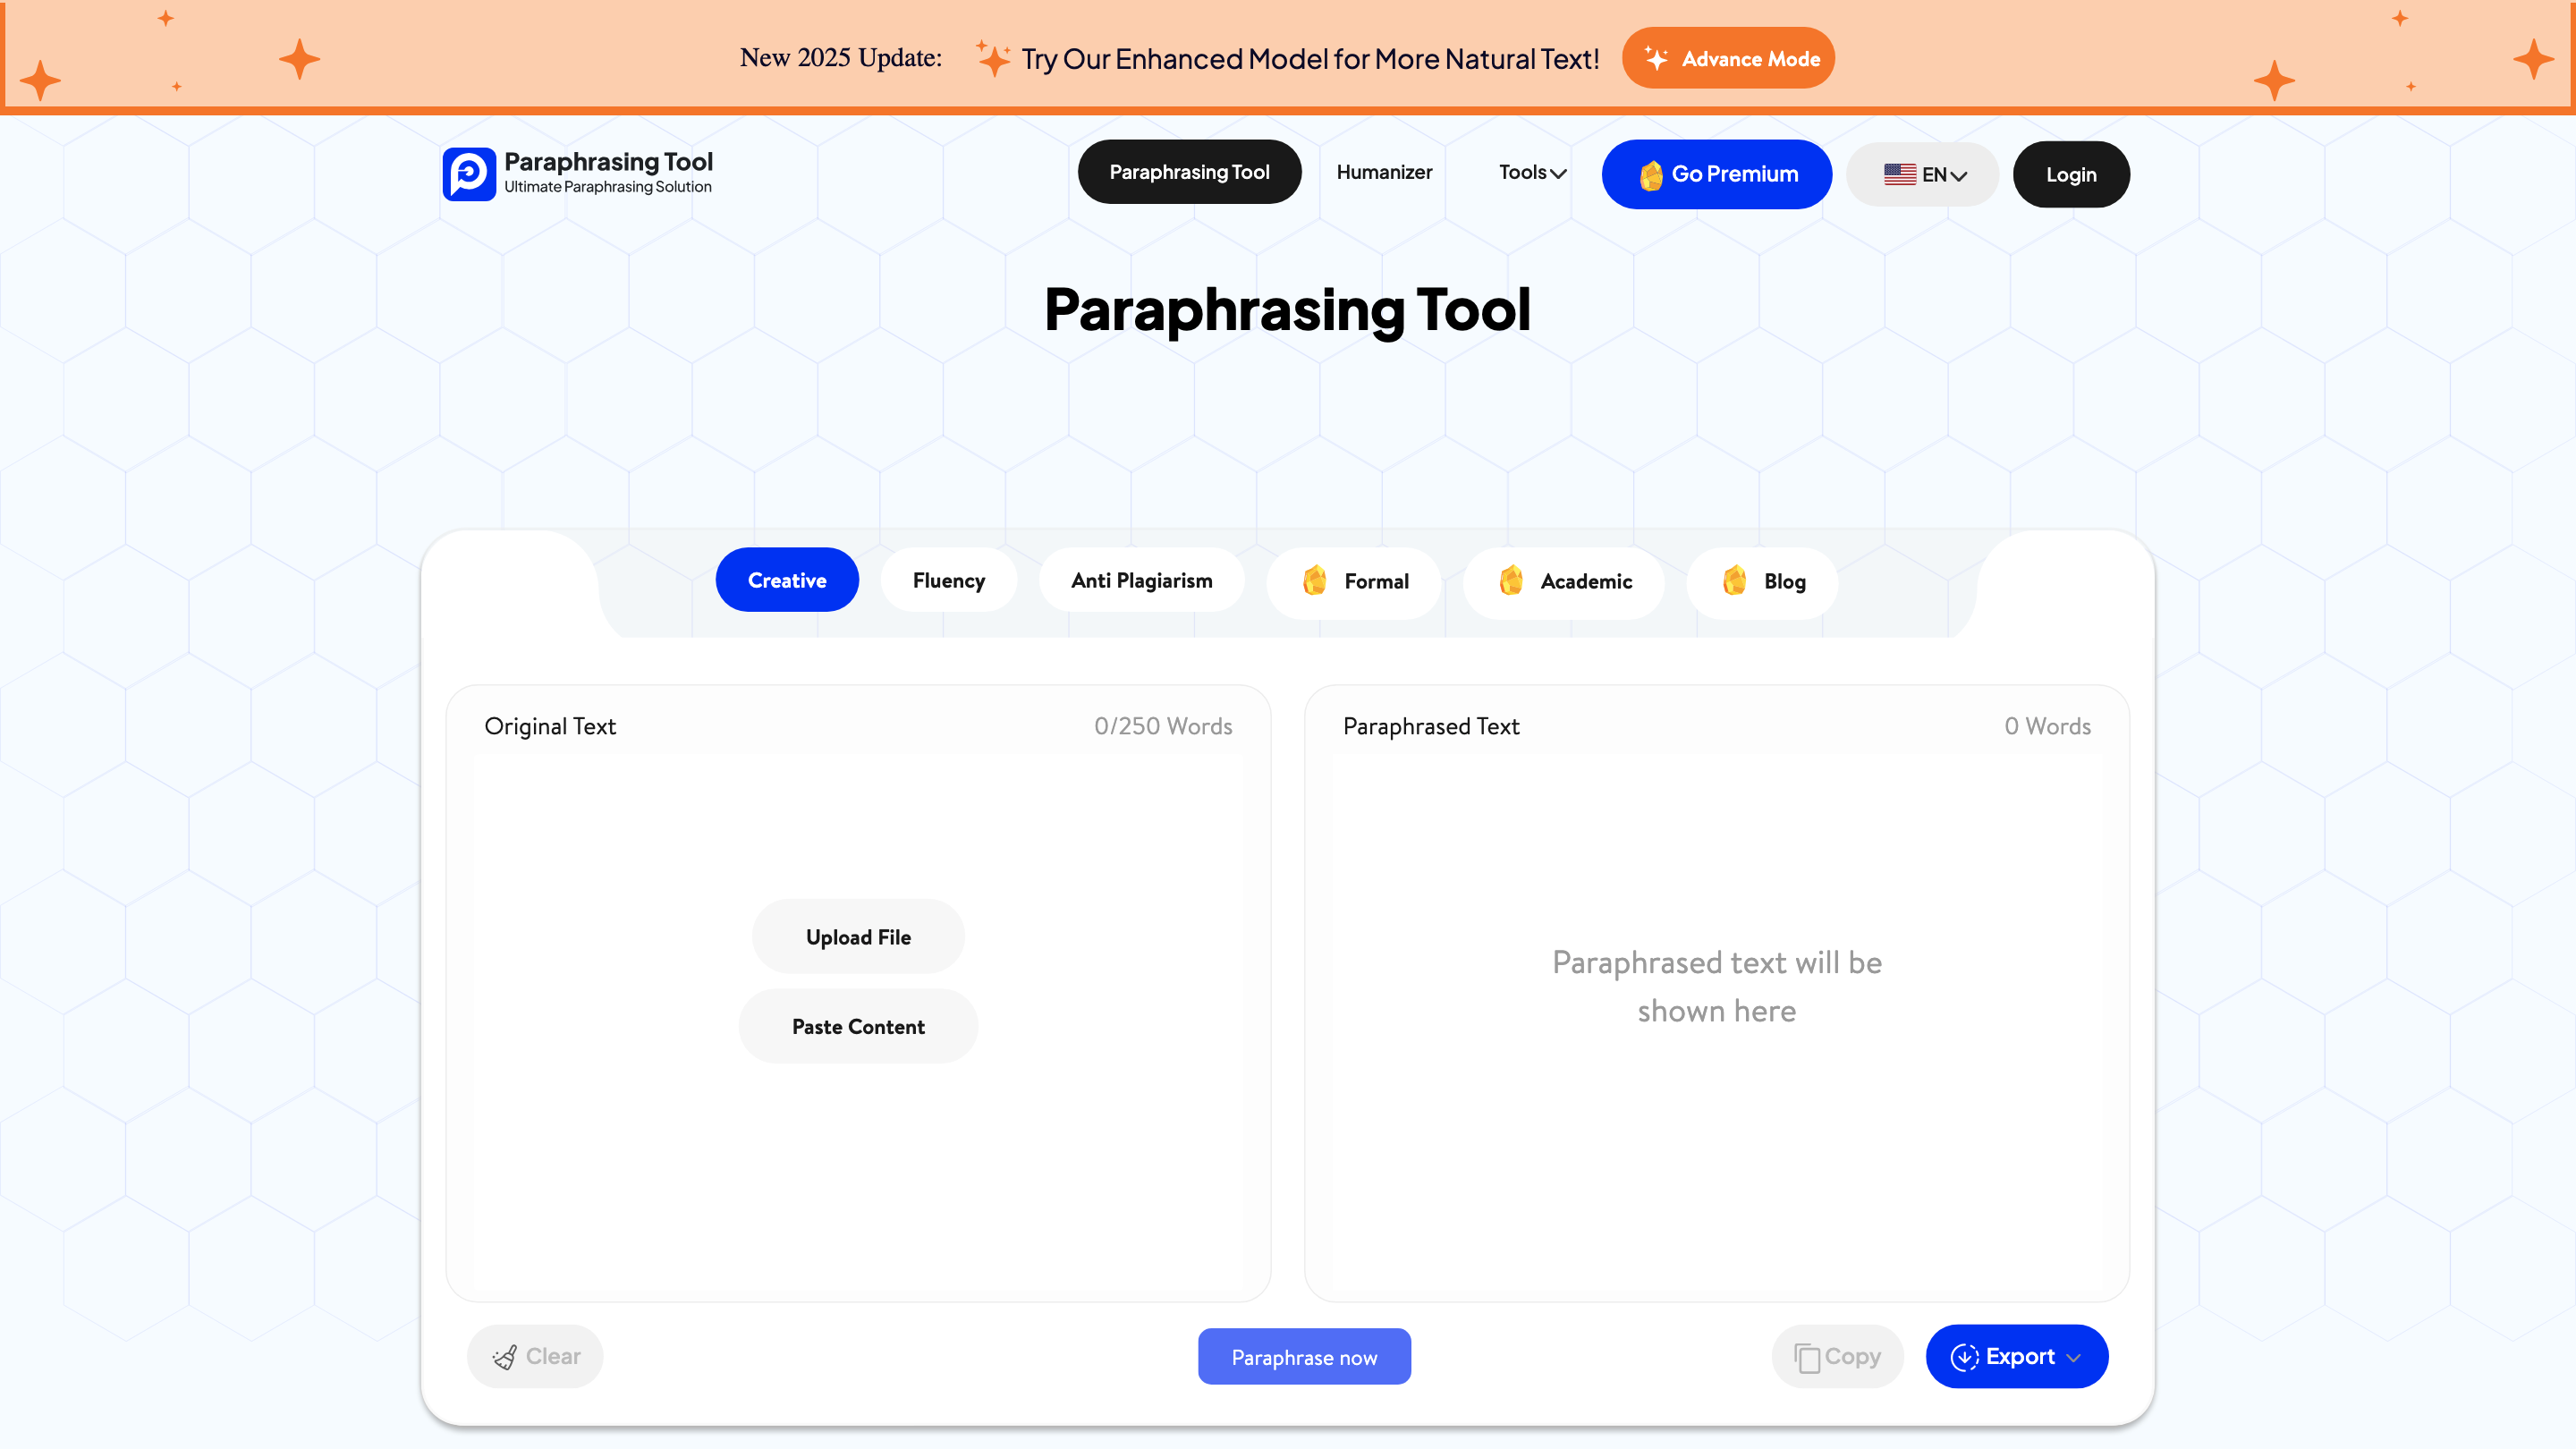
Task: Click the premium gem icon next to Blog
Action: tap(1734, 581)
